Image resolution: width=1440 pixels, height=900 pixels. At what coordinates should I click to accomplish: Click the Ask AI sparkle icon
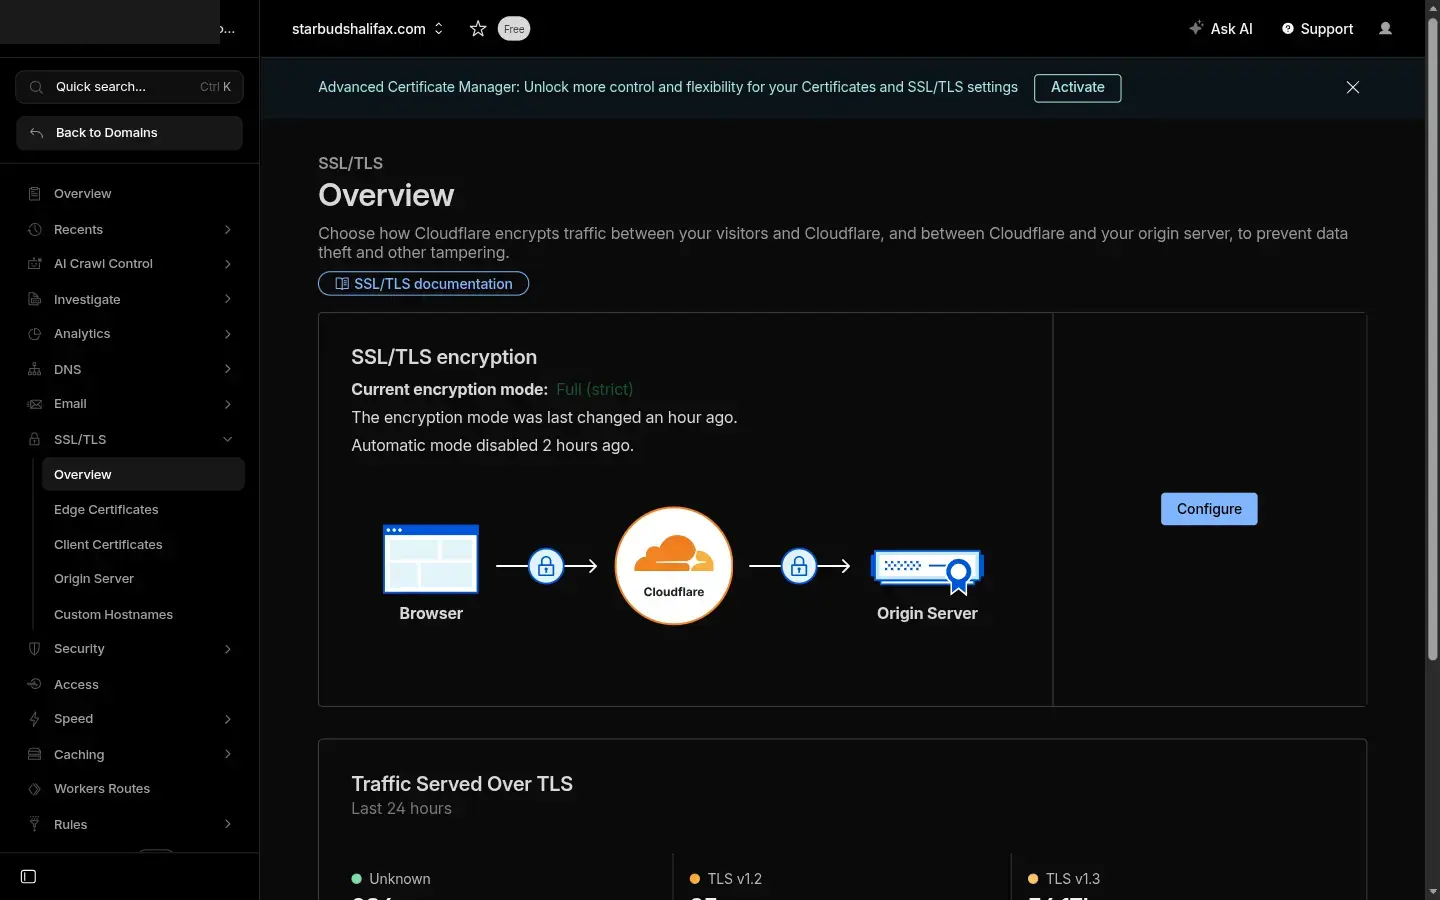click(x=1195, y=29)
